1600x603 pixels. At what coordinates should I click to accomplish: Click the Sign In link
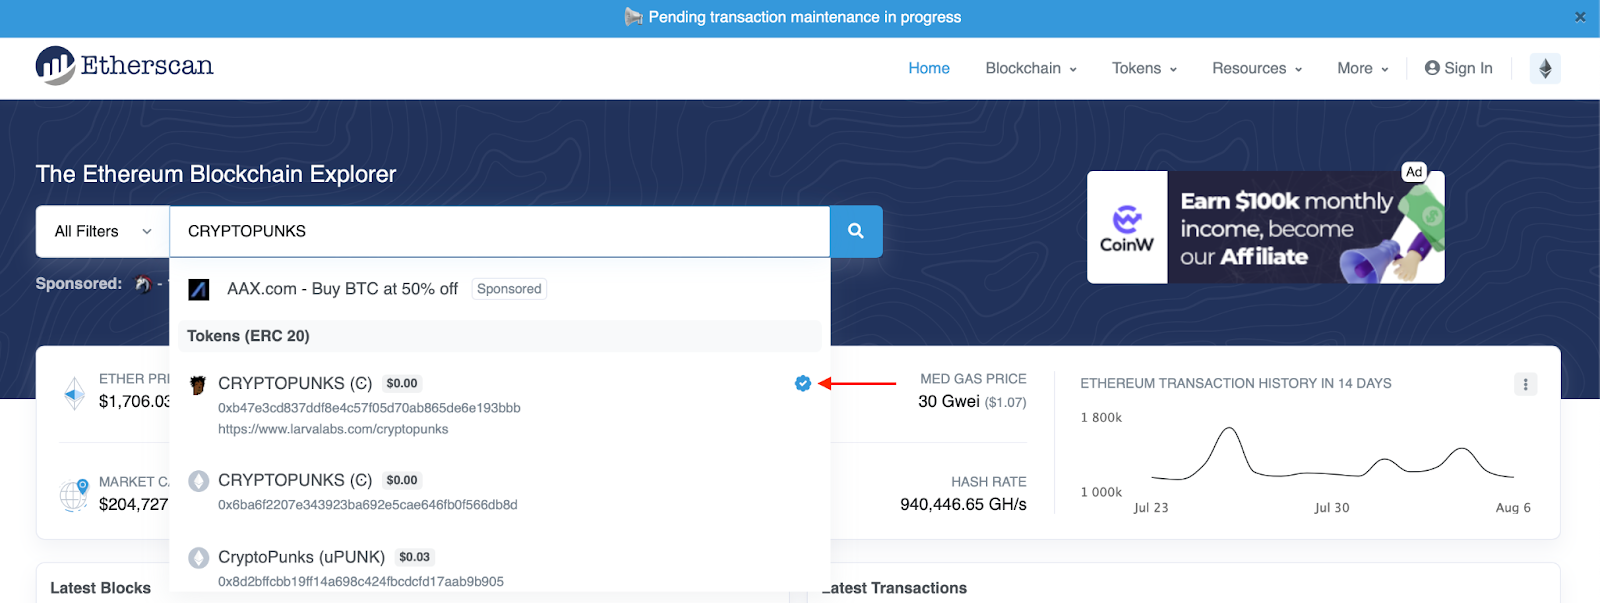1458,68
